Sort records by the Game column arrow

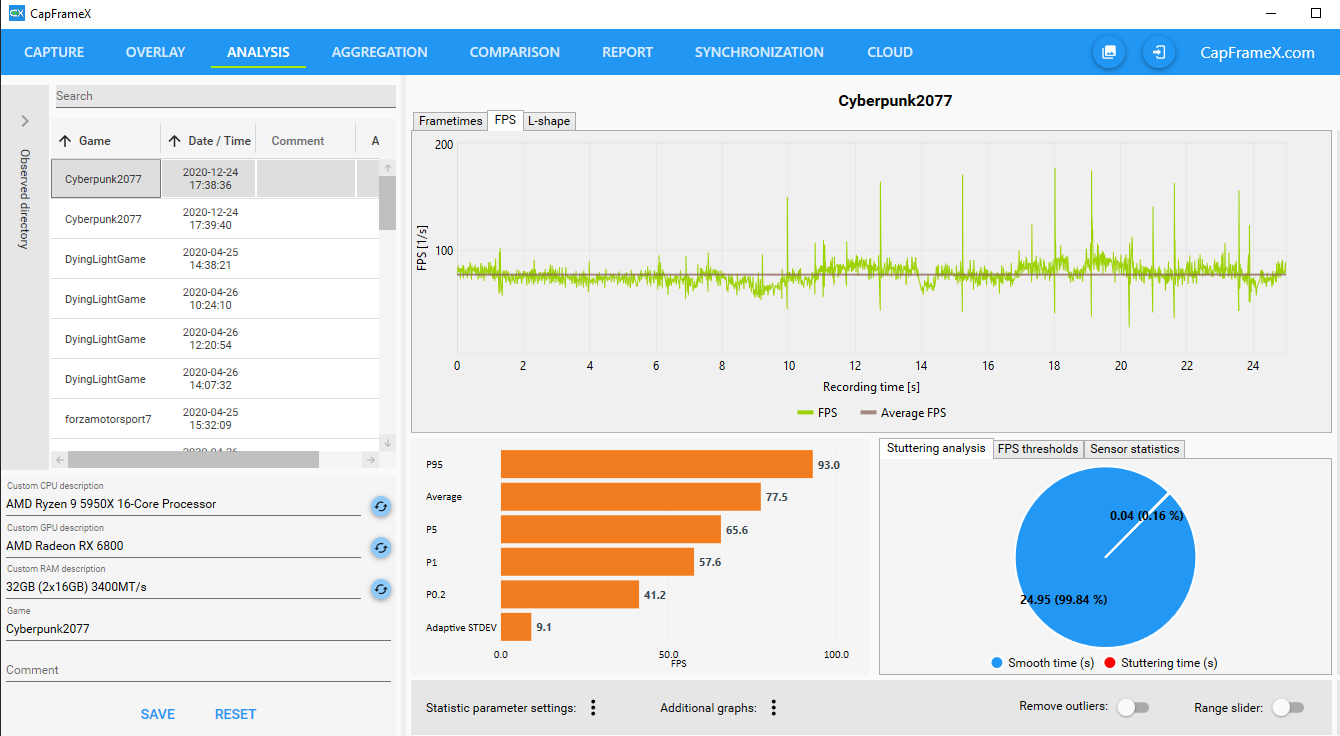tap(64, 141)
